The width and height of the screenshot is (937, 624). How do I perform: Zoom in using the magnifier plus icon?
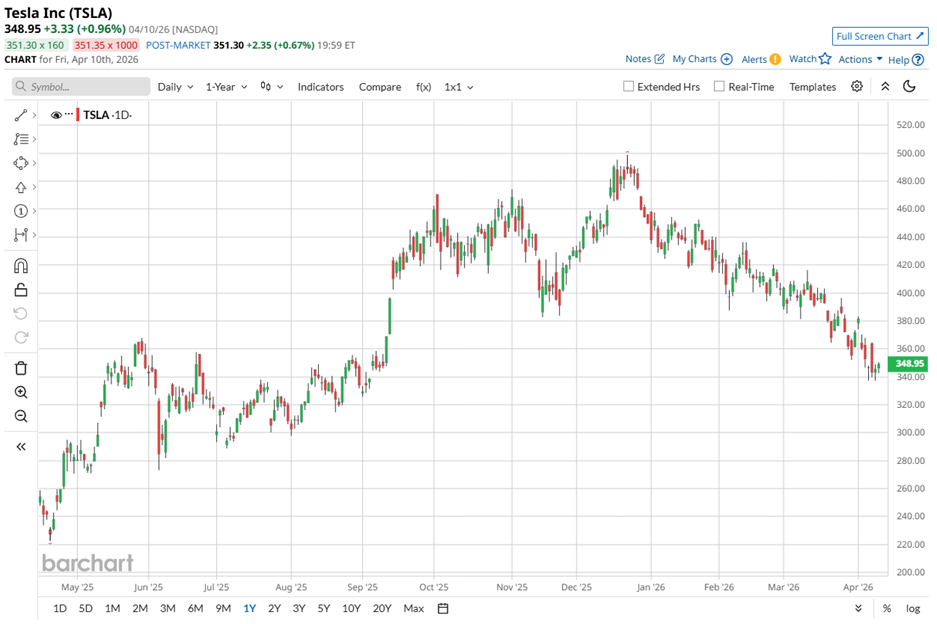(20, 393)
